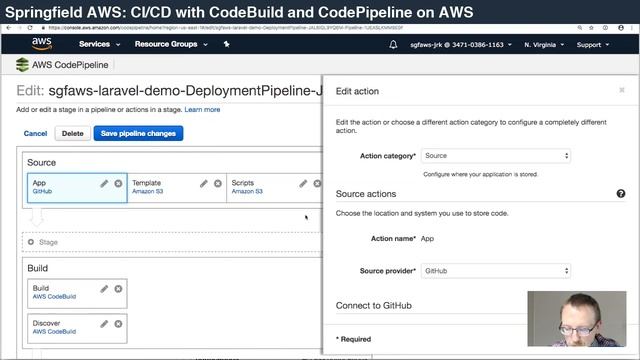
Task: Click the Source stage heading
Action: (42, 162)
